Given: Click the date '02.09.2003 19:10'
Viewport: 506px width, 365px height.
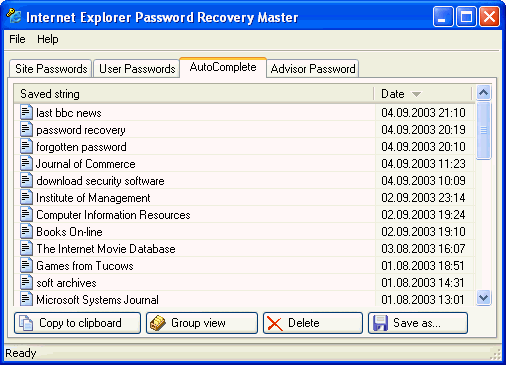Looking at the screenshot, I should (x=423, y=232).
